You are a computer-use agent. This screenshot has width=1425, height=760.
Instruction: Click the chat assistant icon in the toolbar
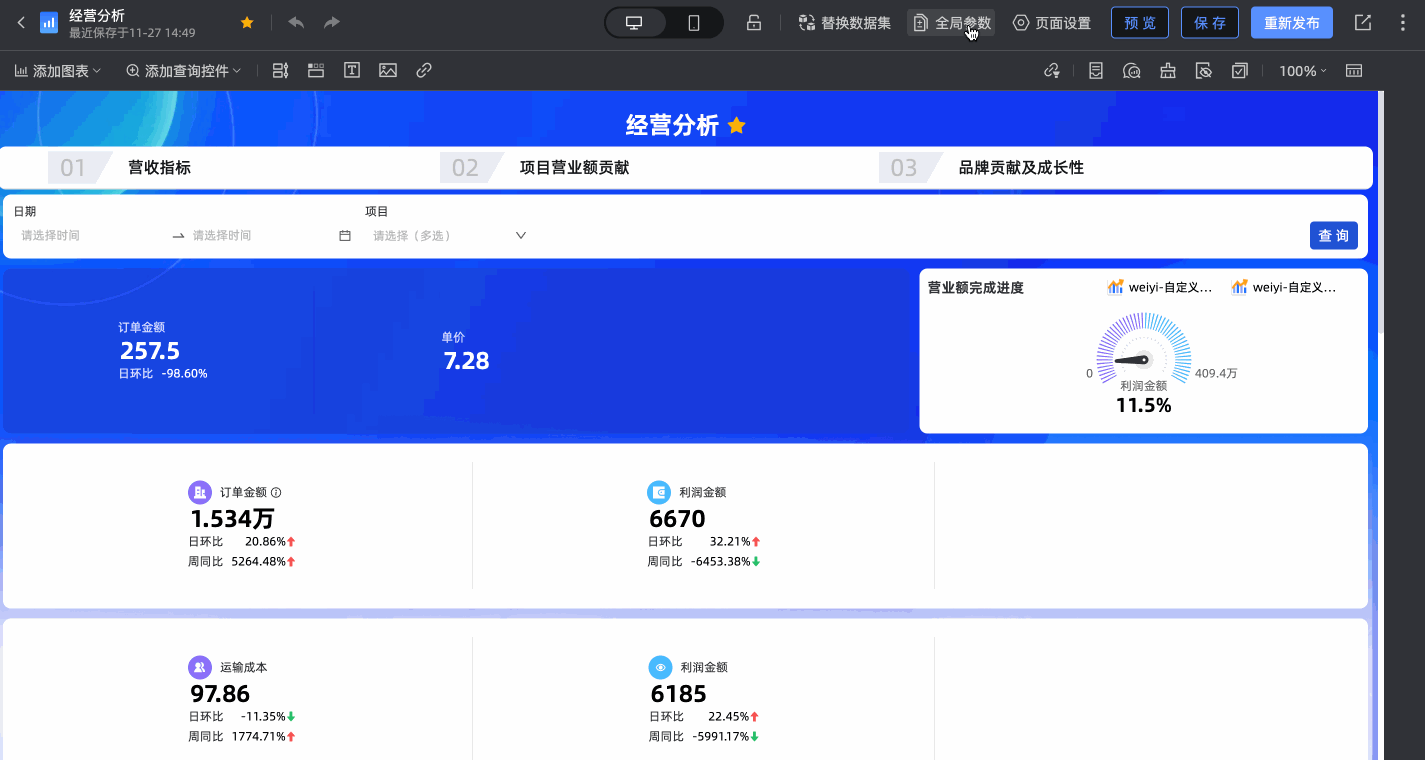point(1132,71)
